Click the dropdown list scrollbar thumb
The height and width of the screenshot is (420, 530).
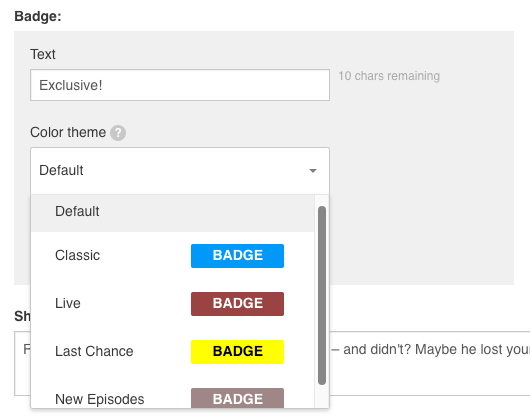coord(322,295)
